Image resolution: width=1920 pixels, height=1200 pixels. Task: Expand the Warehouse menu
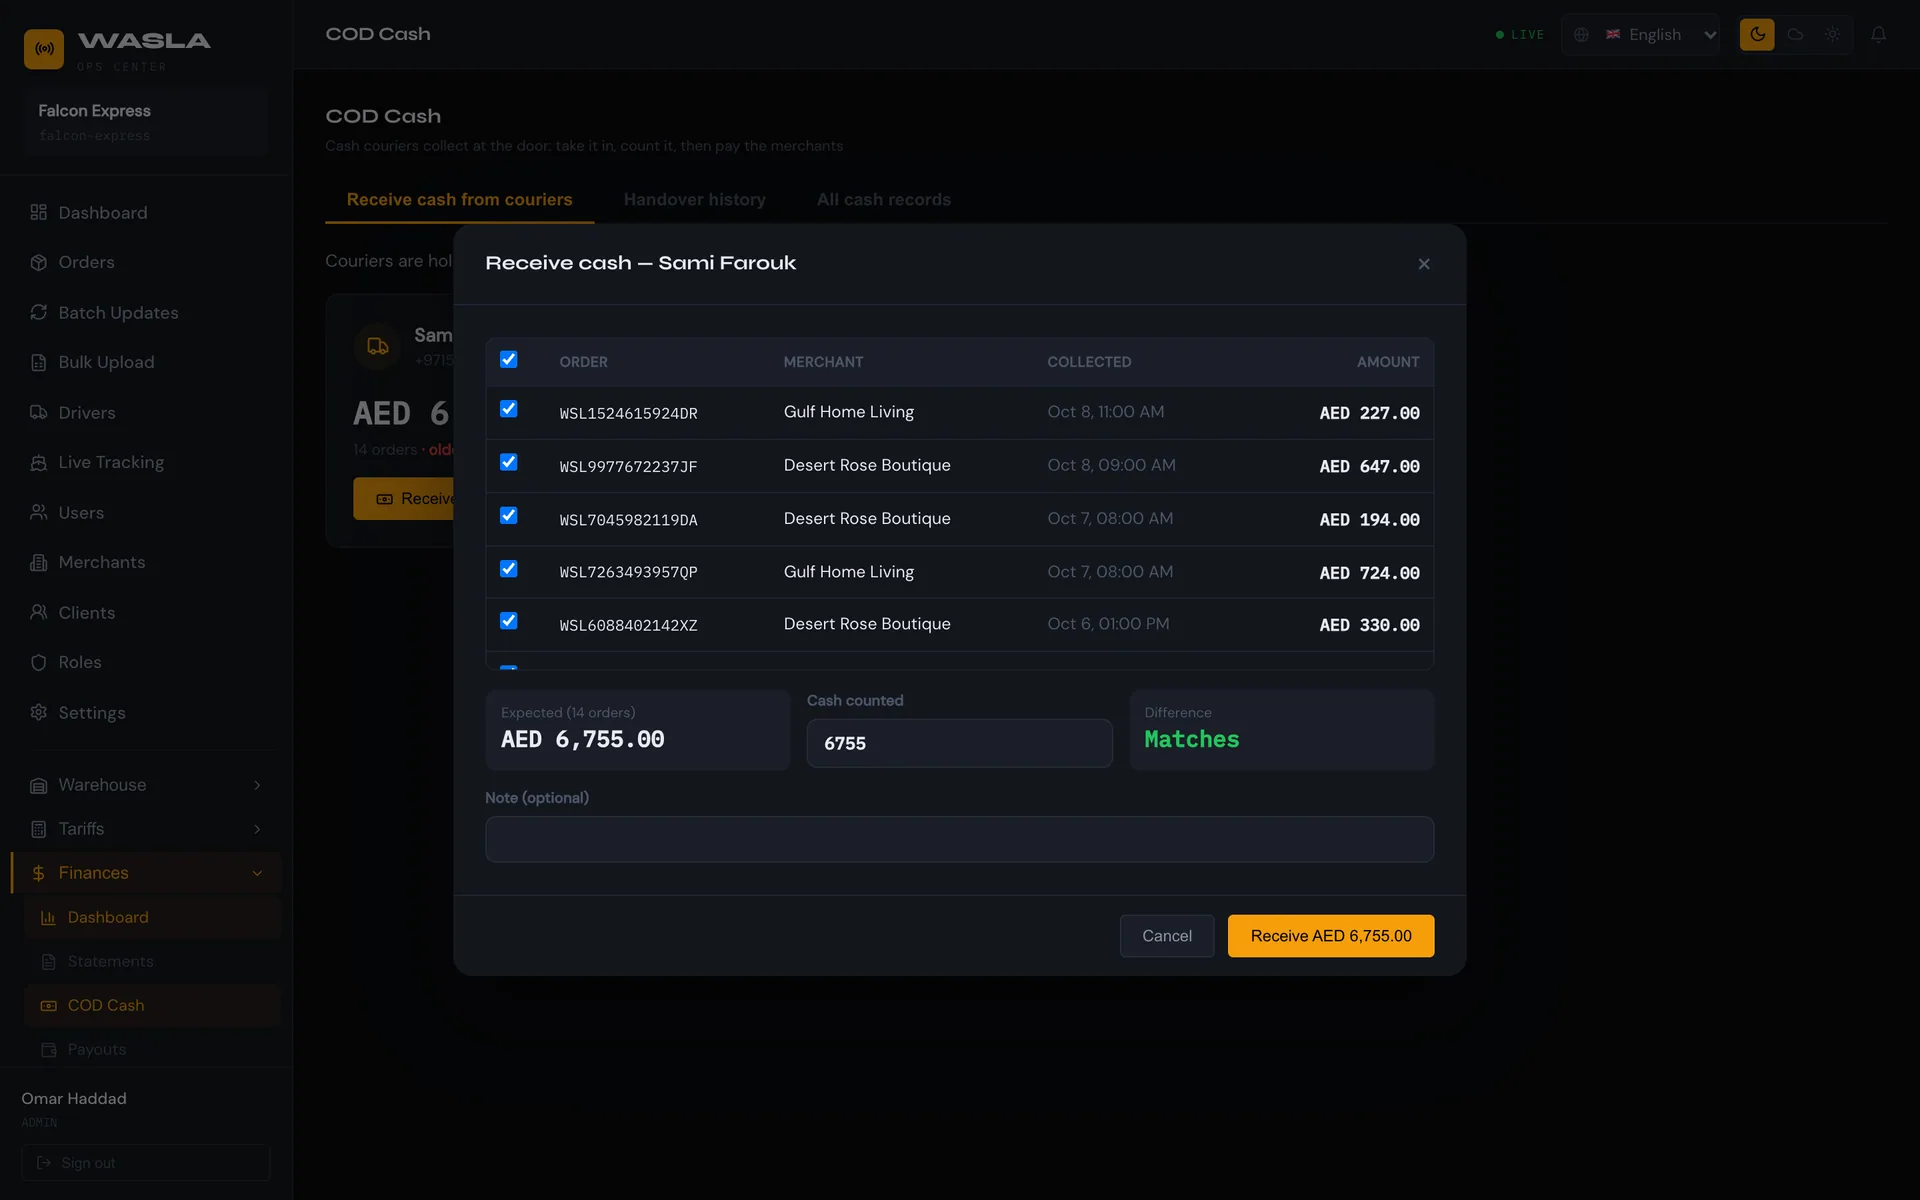click(146, 785)
